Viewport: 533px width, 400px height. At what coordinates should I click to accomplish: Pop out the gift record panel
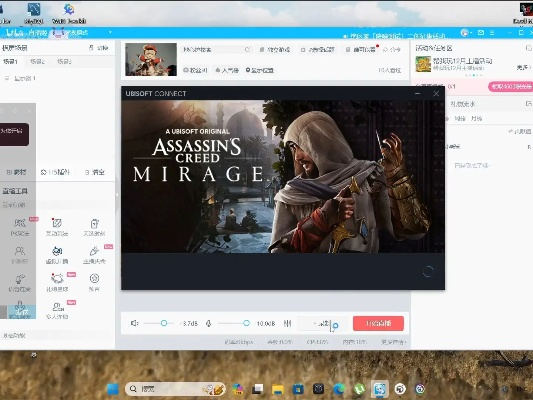point(528,104)
